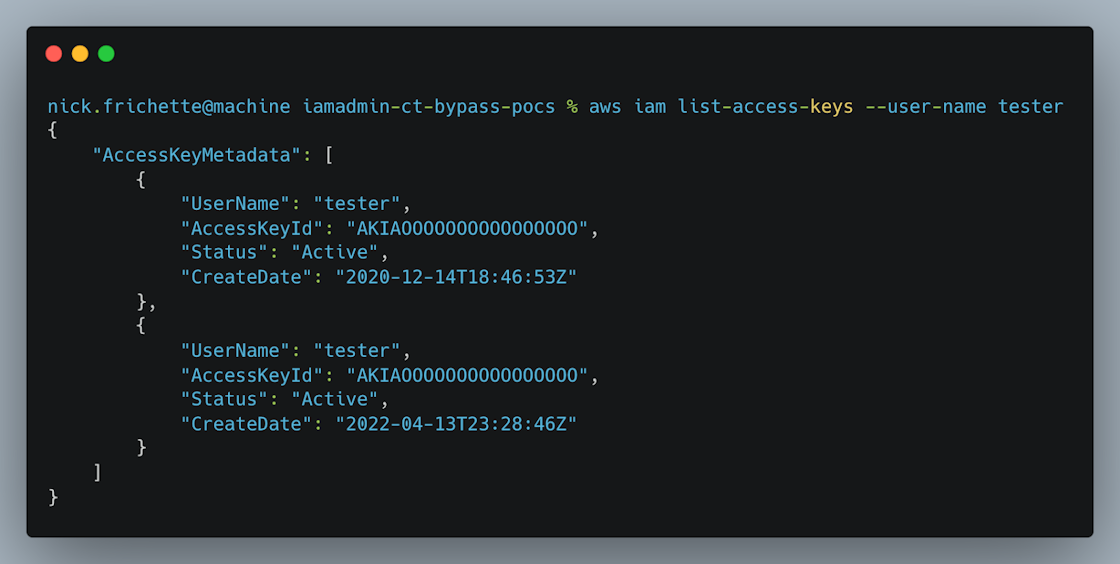This screenshot has width=1120, height=564.
Task: Click the 2020-12-14T18:46:53Z create date value
Action: pyautogui.click(x=456, y=277)
